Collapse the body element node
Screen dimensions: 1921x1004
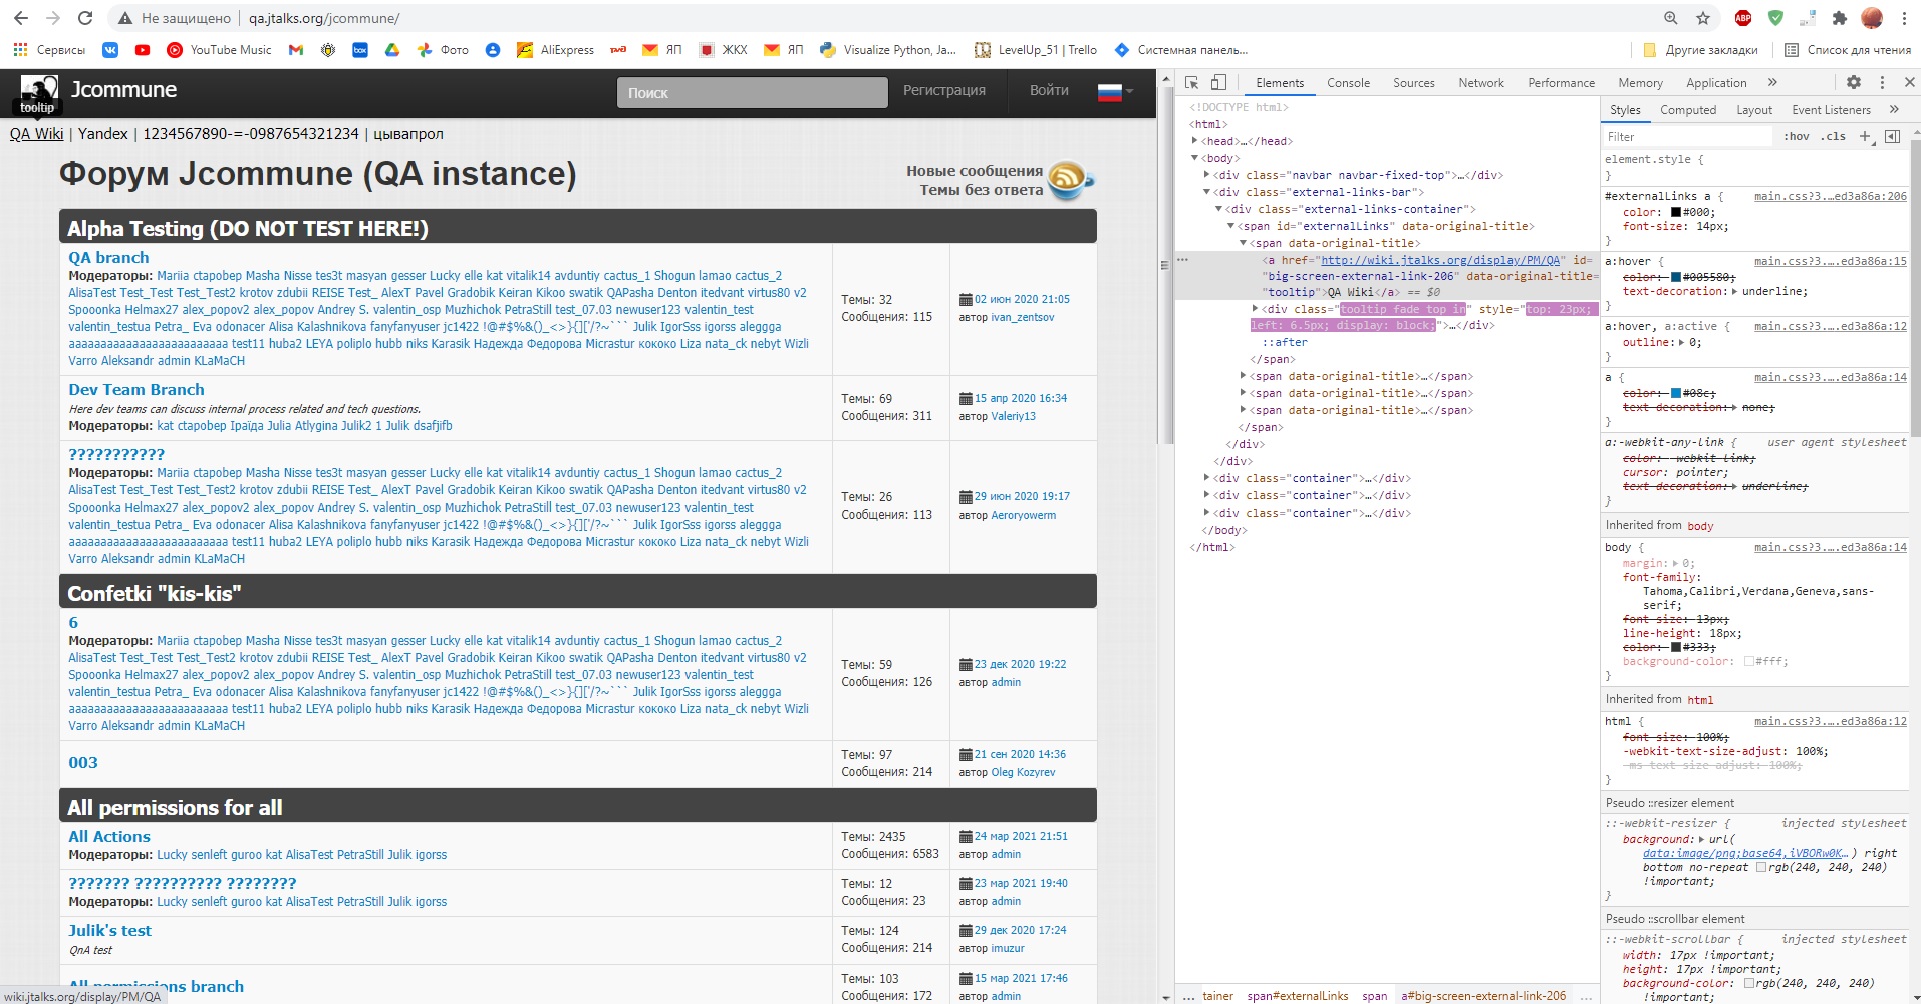(x=1194, y=158)
